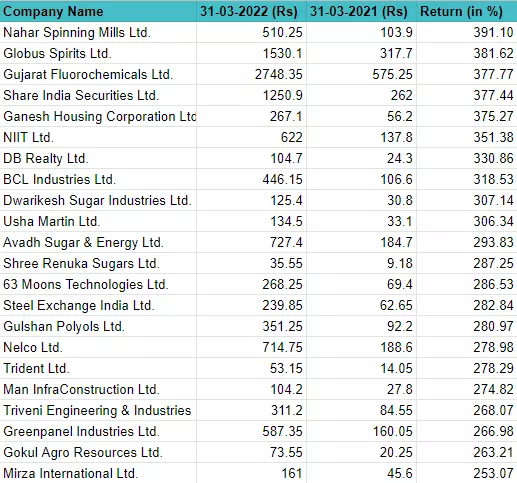Click the 253.07 return value
This screenshot has width=517, height=483.
pyautogui.click(x=493, y=474)
